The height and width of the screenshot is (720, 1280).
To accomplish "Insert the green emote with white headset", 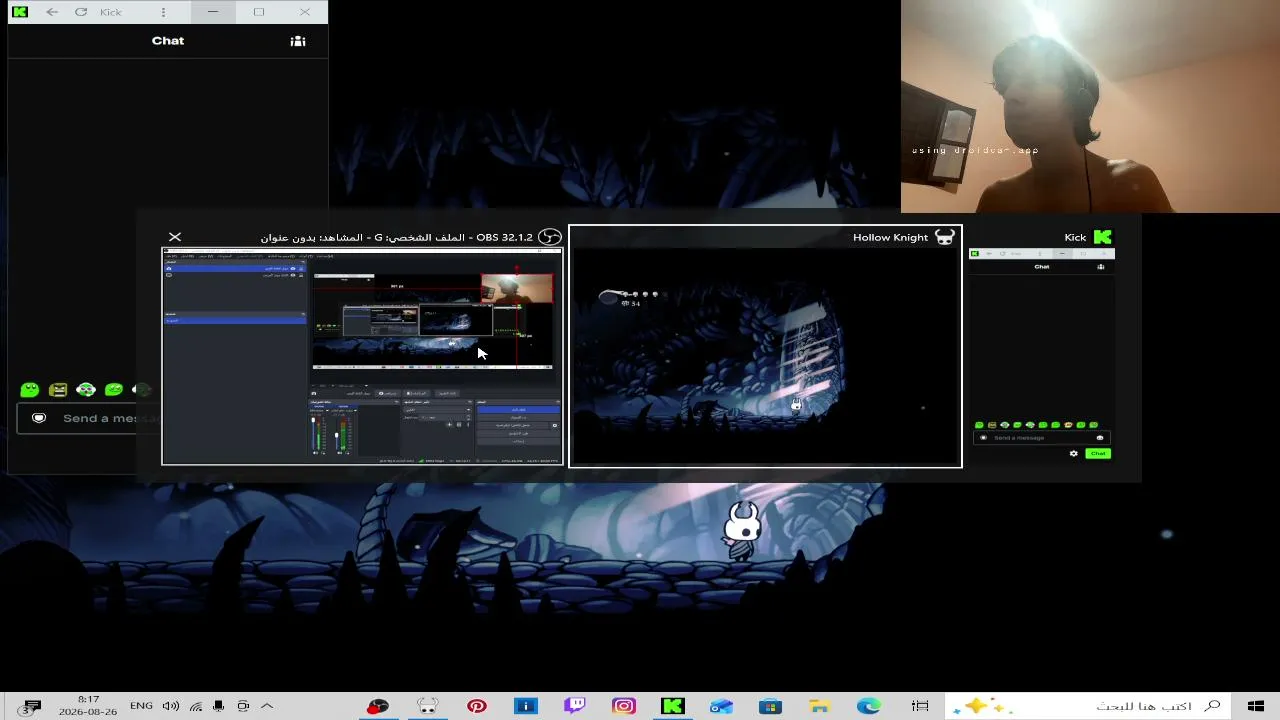I will pyautogui.click(x=86, y=390).
